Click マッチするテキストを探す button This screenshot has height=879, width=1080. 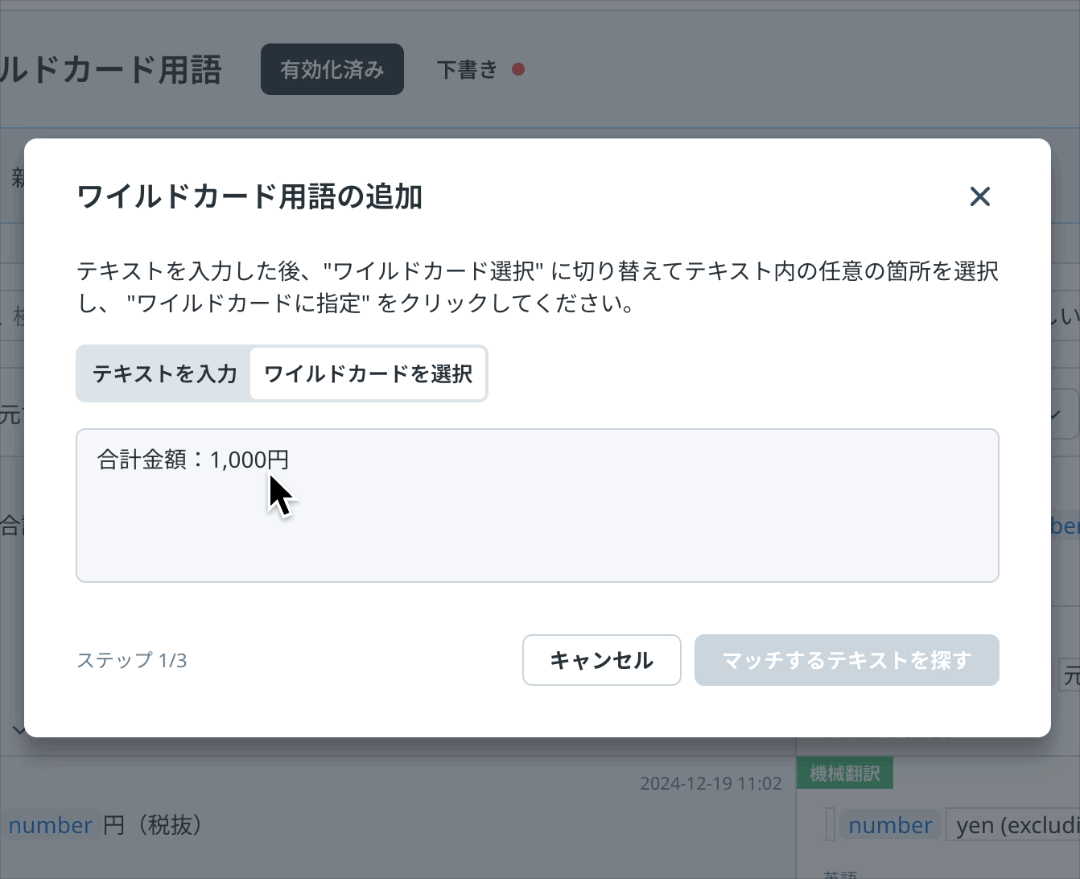(x=846, y=660)
